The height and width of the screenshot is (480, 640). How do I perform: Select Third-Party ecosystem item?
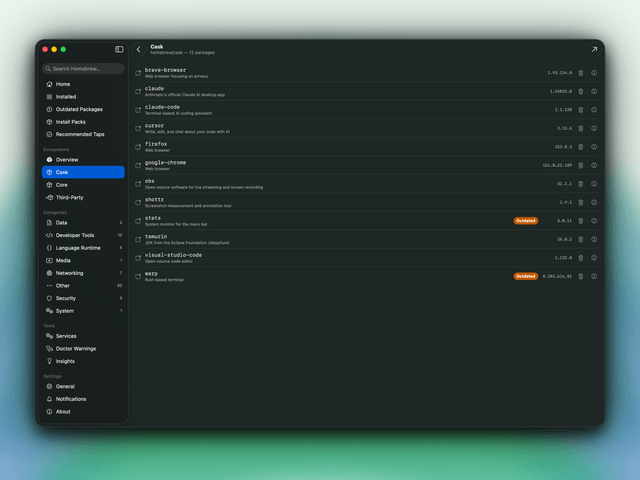(83, 198)
